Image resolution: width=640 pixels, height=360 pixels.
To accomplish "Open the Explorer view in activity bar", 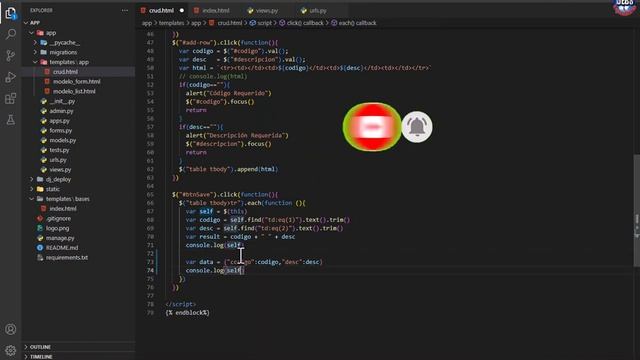I will [11, 13].
